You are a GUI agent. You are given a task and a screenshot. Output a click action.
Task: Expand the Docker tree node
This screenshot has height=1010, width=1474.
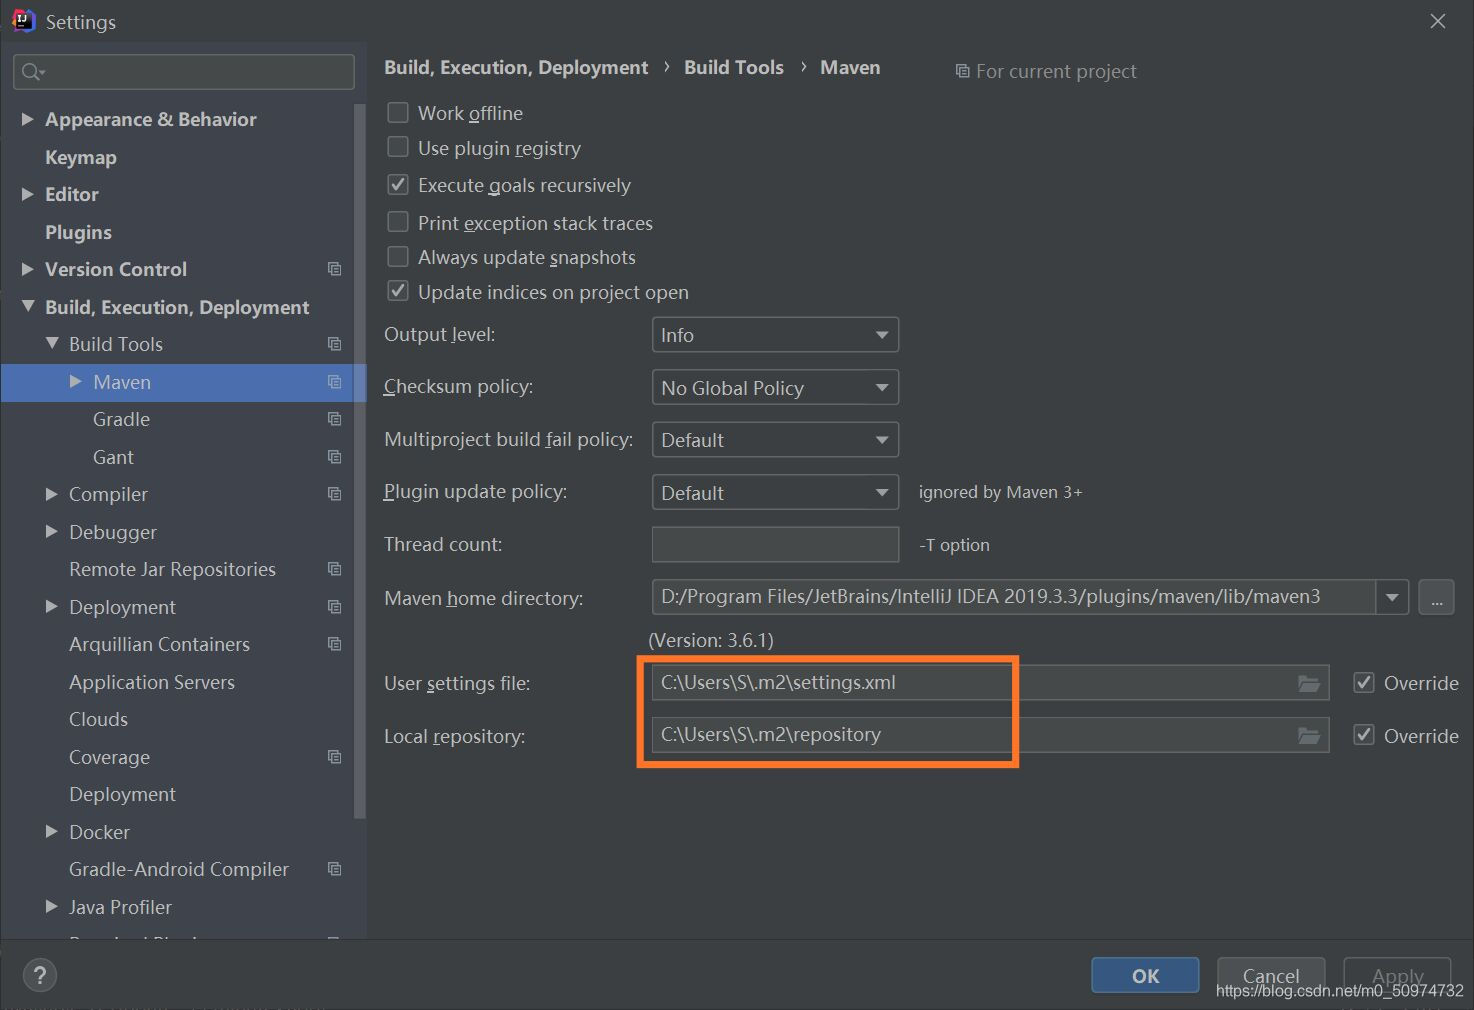pos(52,831)
